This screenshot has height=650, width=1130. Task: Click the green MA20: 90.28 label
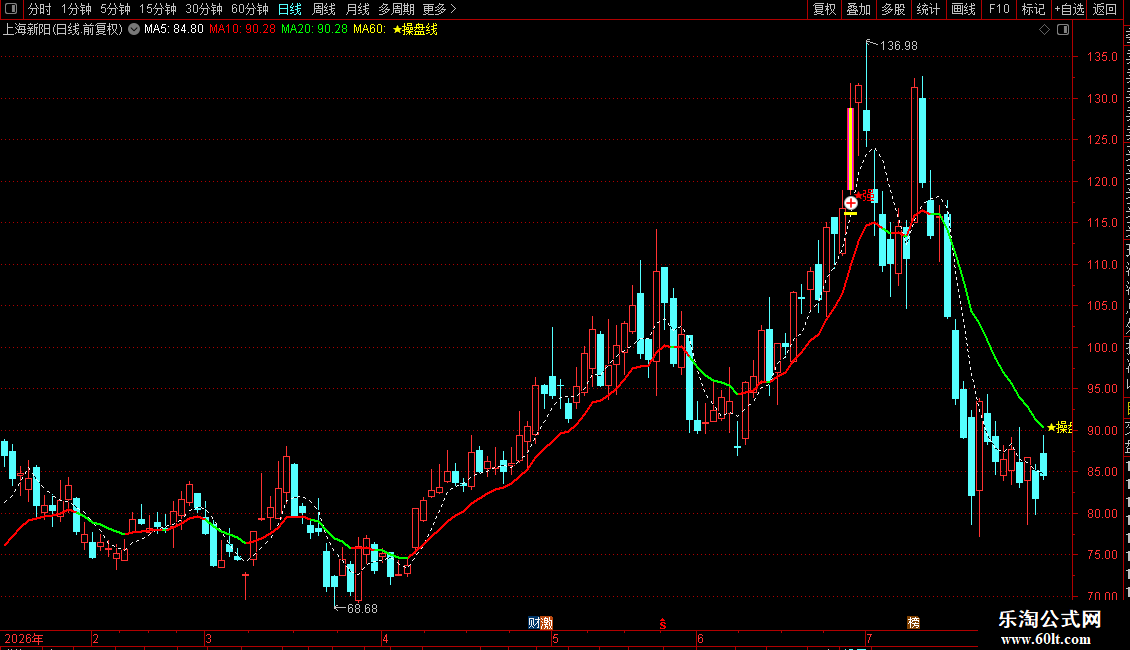pyautogui.click(x=314, y=30)
